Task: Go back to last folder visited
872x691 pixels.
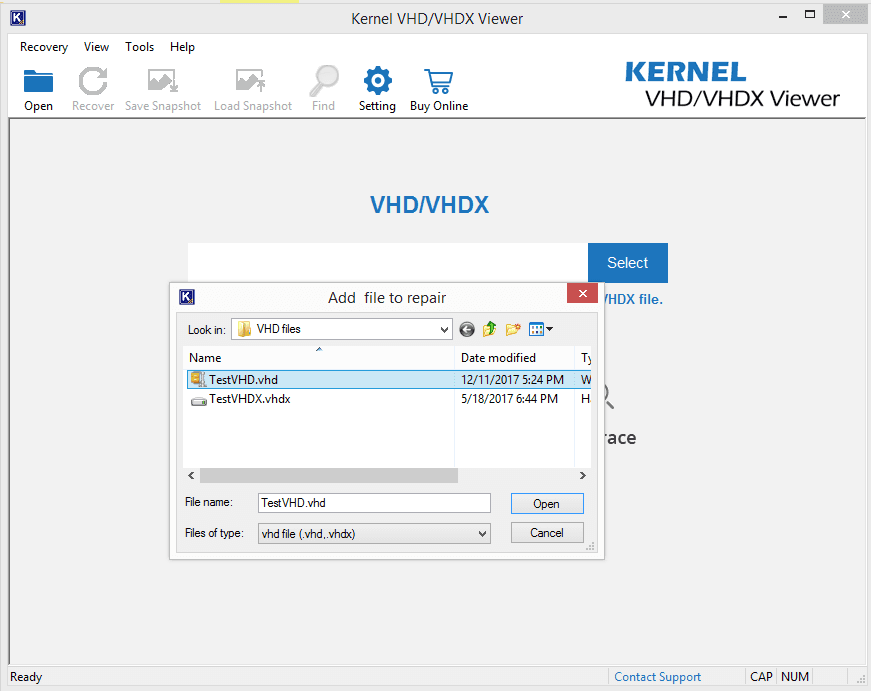Action: [x=467, y=330]
